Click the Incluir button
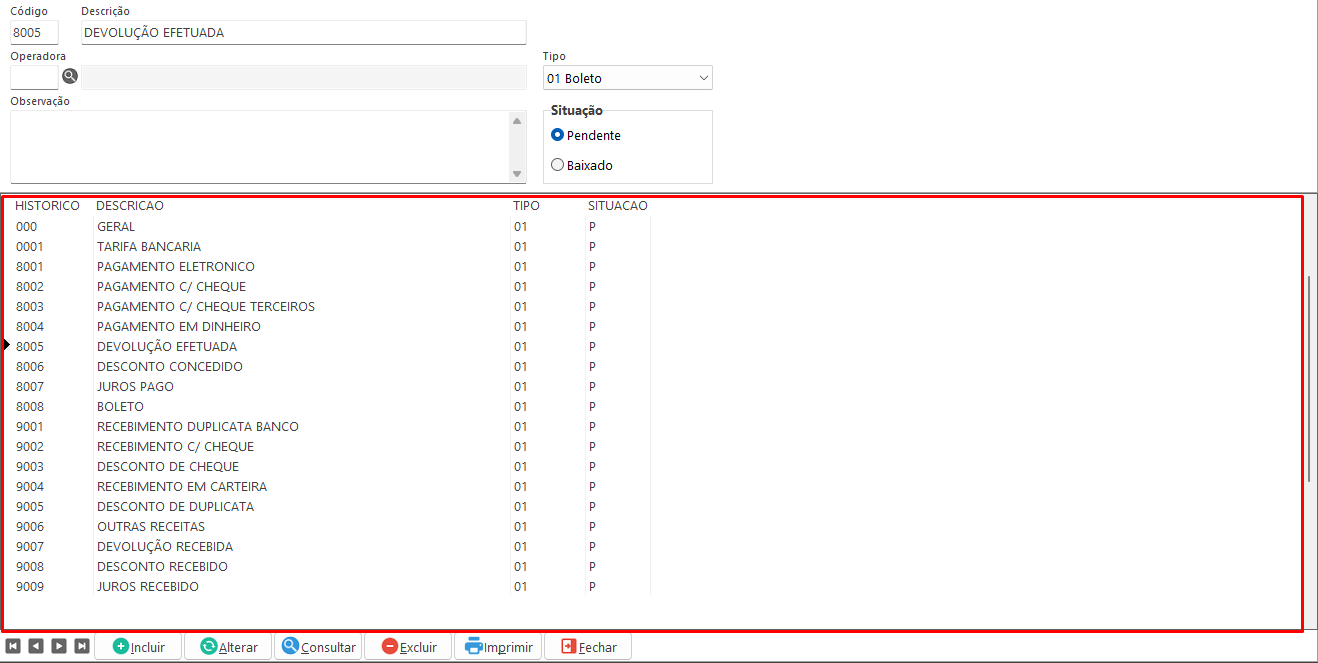 pyautogui.click(x=138, y=647)
